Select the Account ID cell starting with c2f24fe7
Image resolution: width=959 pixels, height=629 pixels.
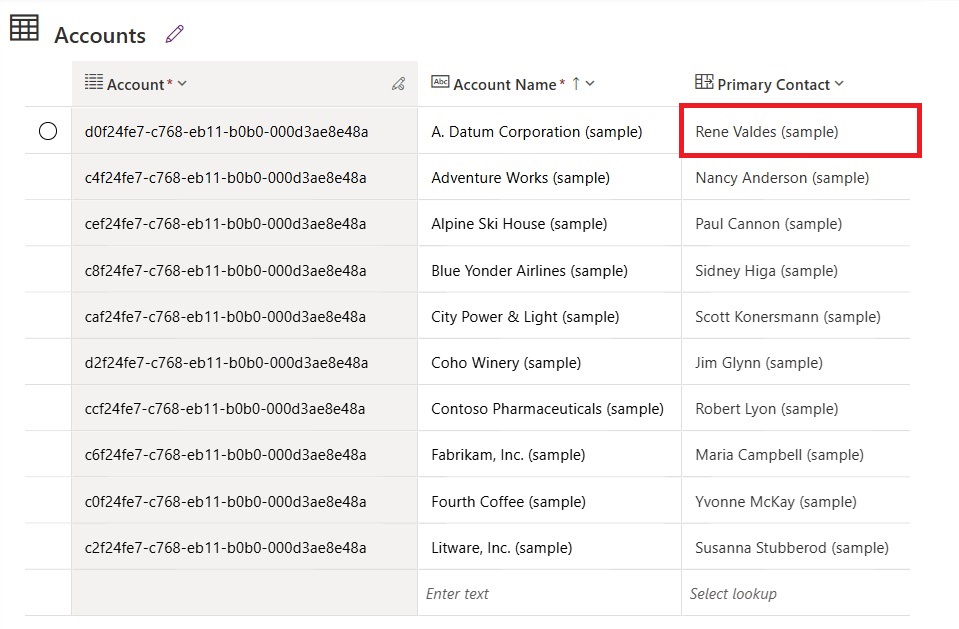point(245,547)
